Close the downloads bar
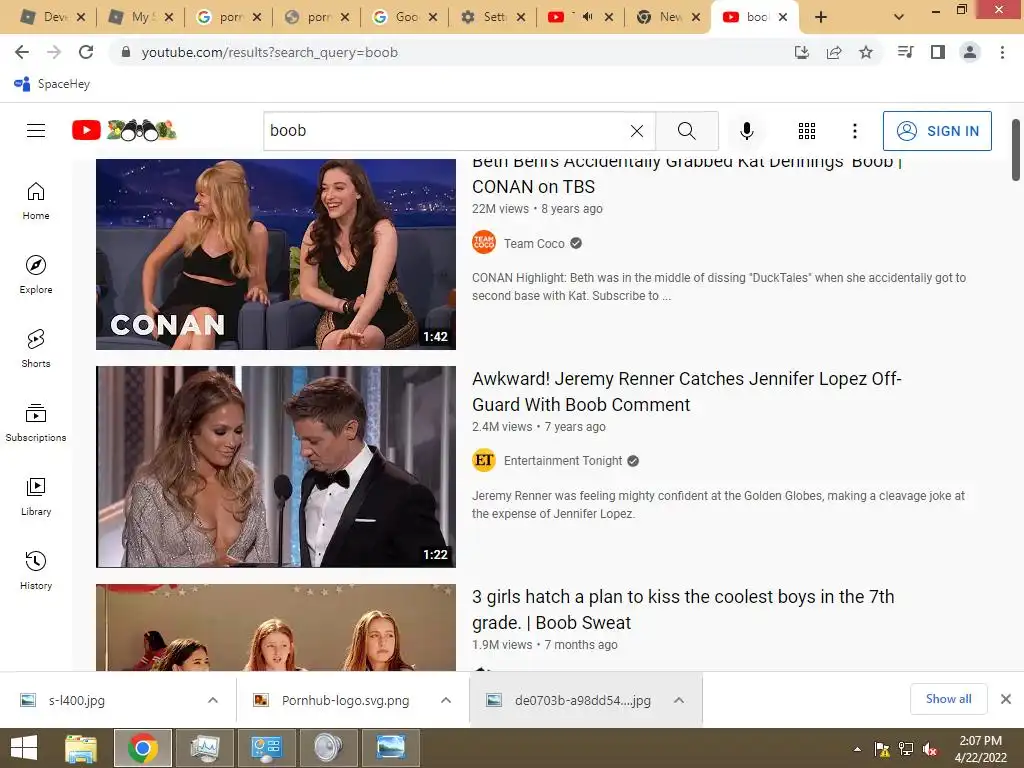 coord(1006,699)
